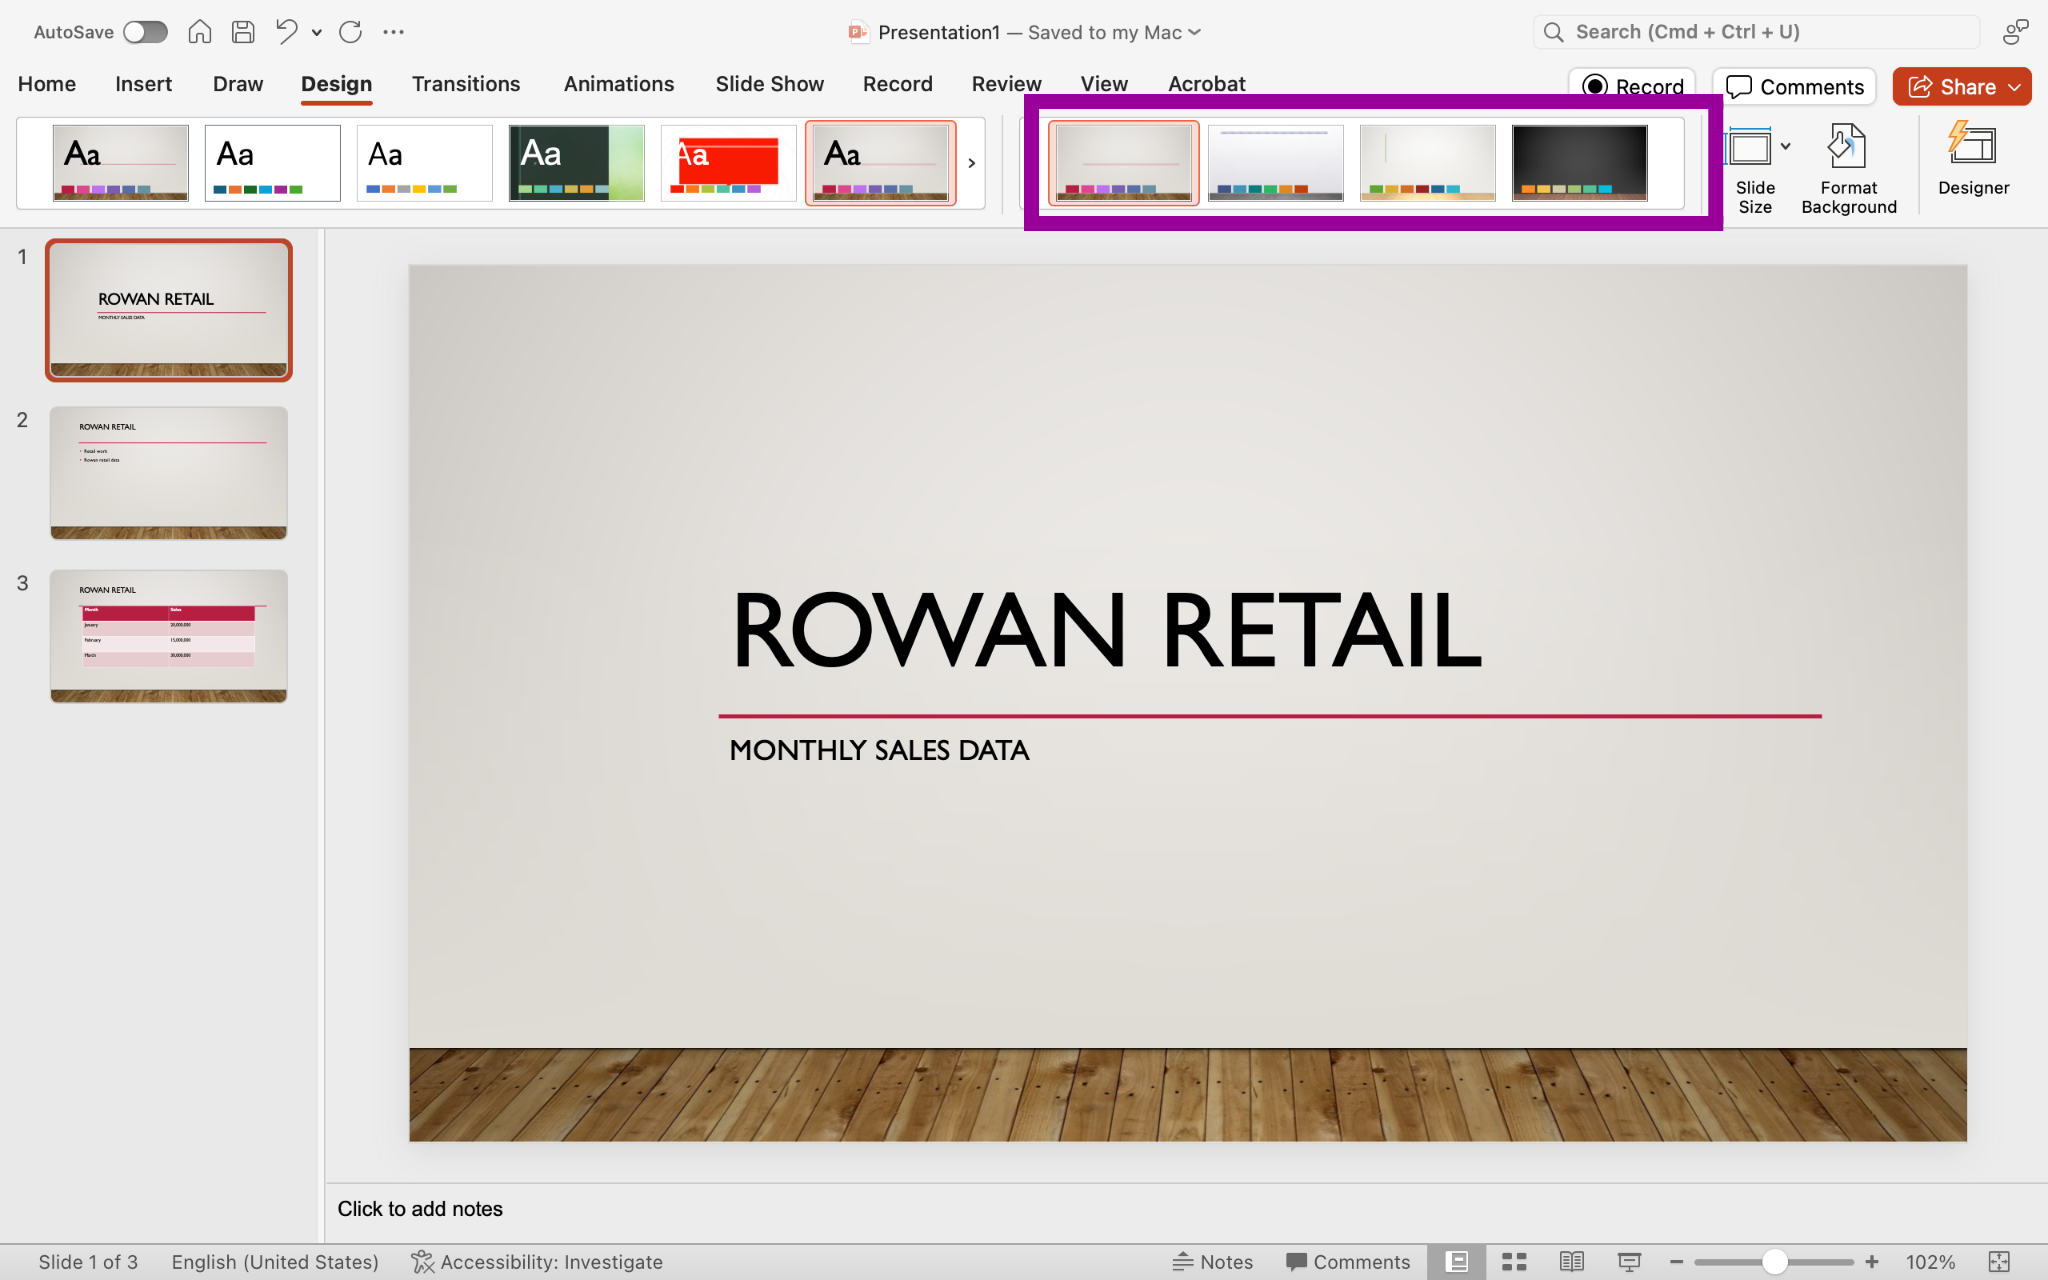The height and width of the screenshot is (1280, 2048).
Task: Click the zoom slider handle
Action: point(1775,1262)
